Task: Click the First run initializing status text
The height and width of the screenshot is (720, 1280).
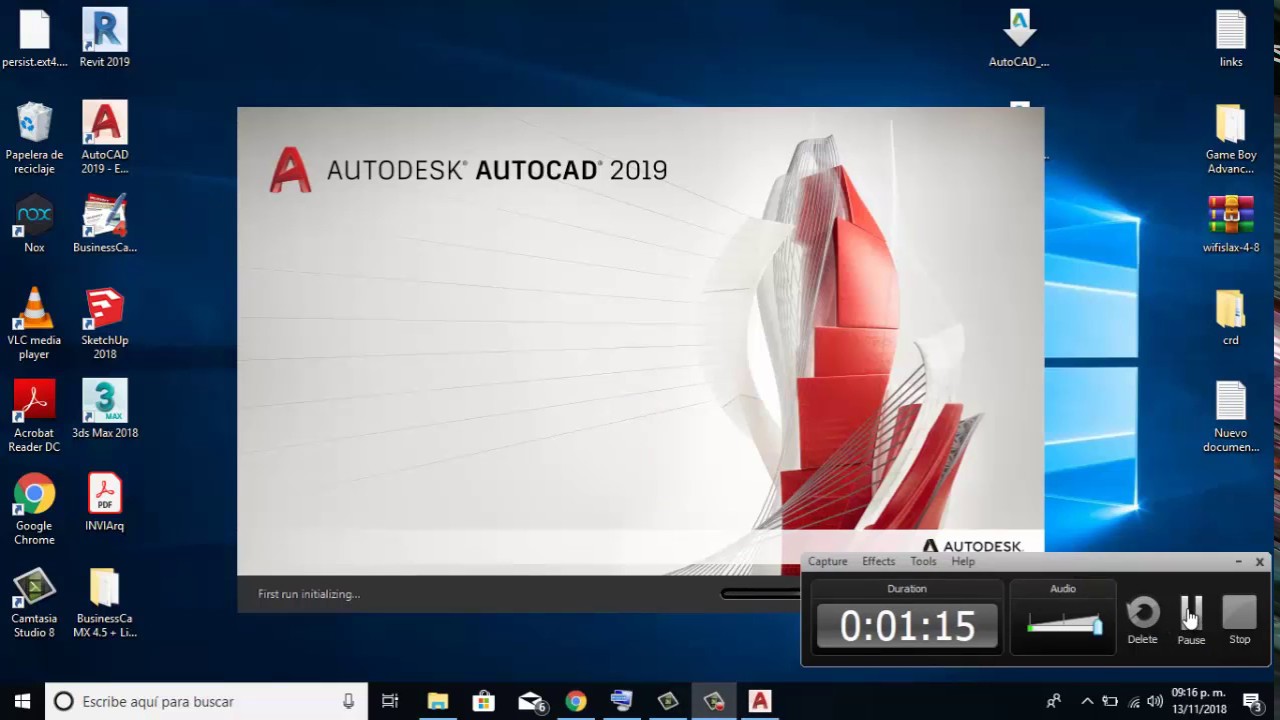Action: (309, 594)
